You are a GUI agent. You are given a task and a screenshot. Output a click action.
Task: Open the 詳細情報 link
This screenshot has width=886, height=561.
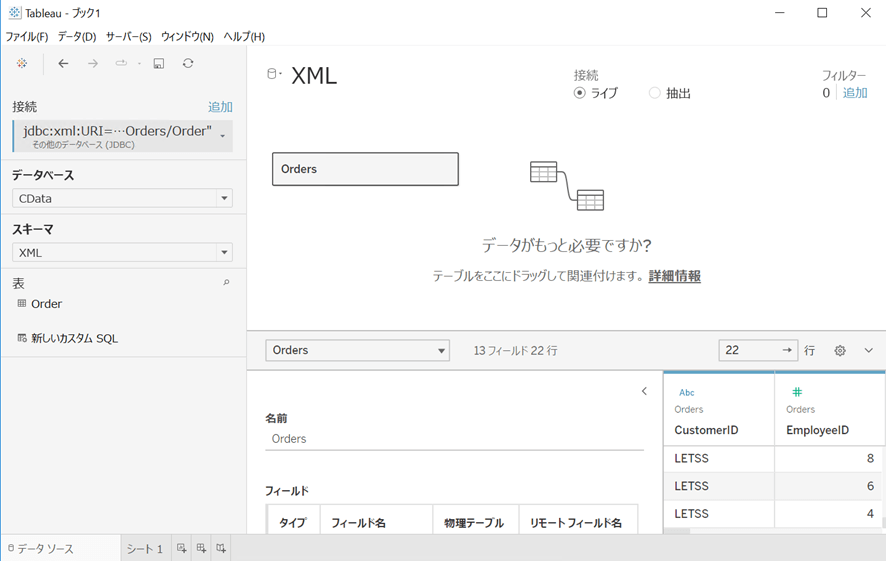click(675, 276)
